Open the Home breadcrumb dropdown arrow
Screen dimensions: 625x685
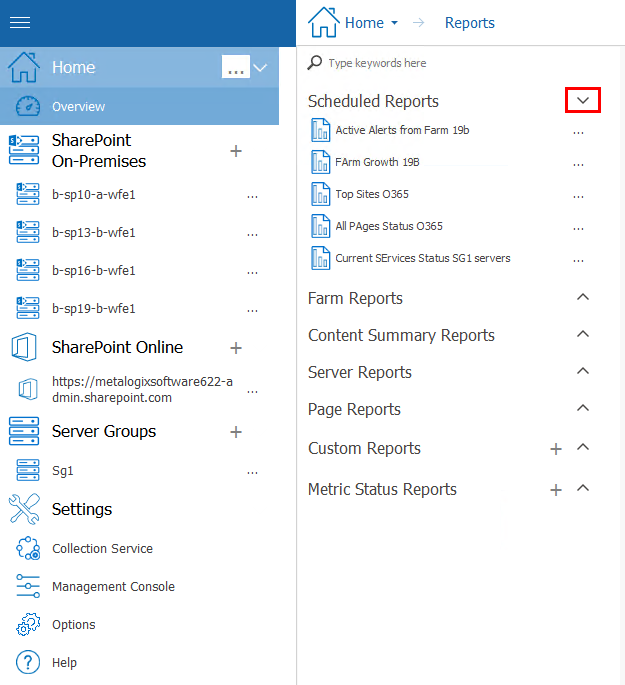(394, 23)
